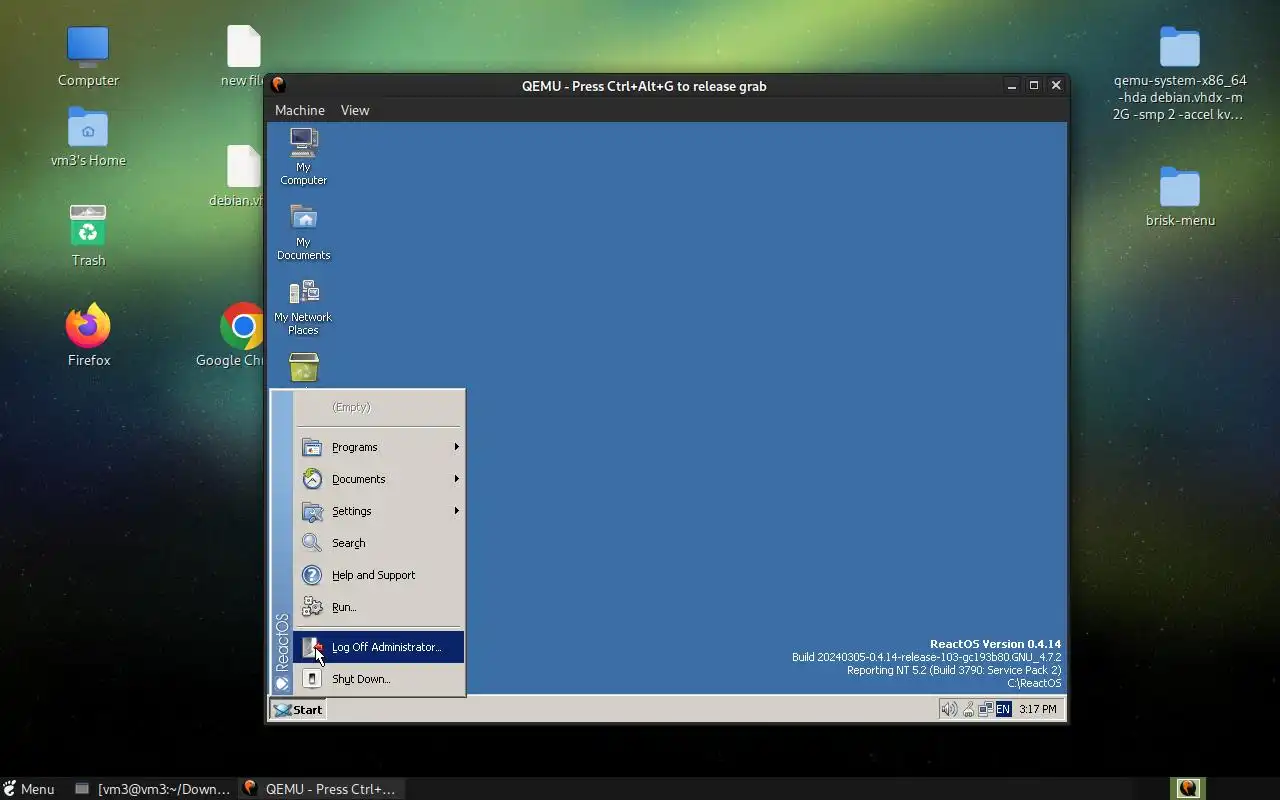This screenshot has width=1280, height=800.
Task: Click the Programs menu icon
Action: (313, 447)
